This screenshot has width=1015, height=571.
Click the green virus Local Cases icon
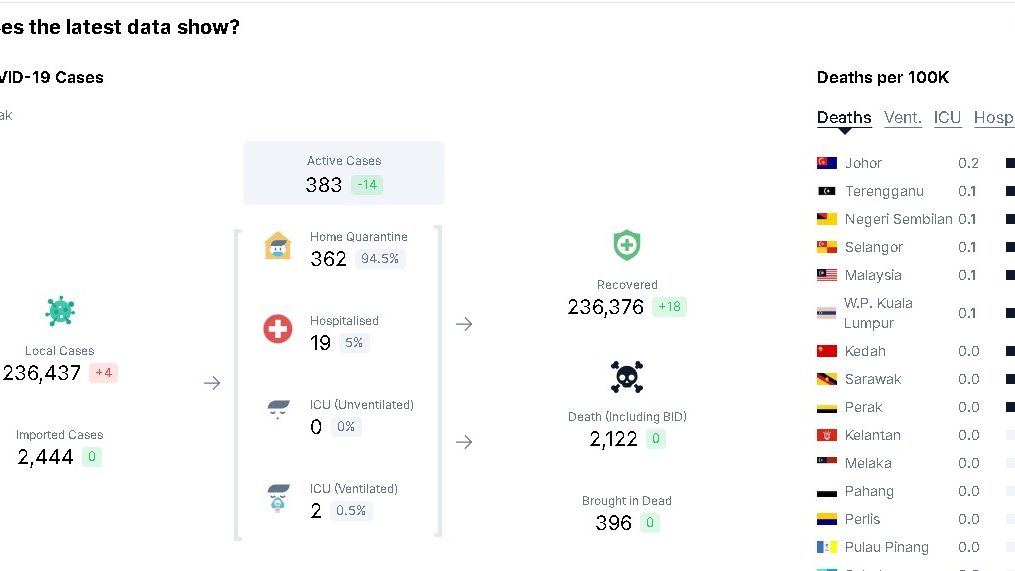[60, 311]
